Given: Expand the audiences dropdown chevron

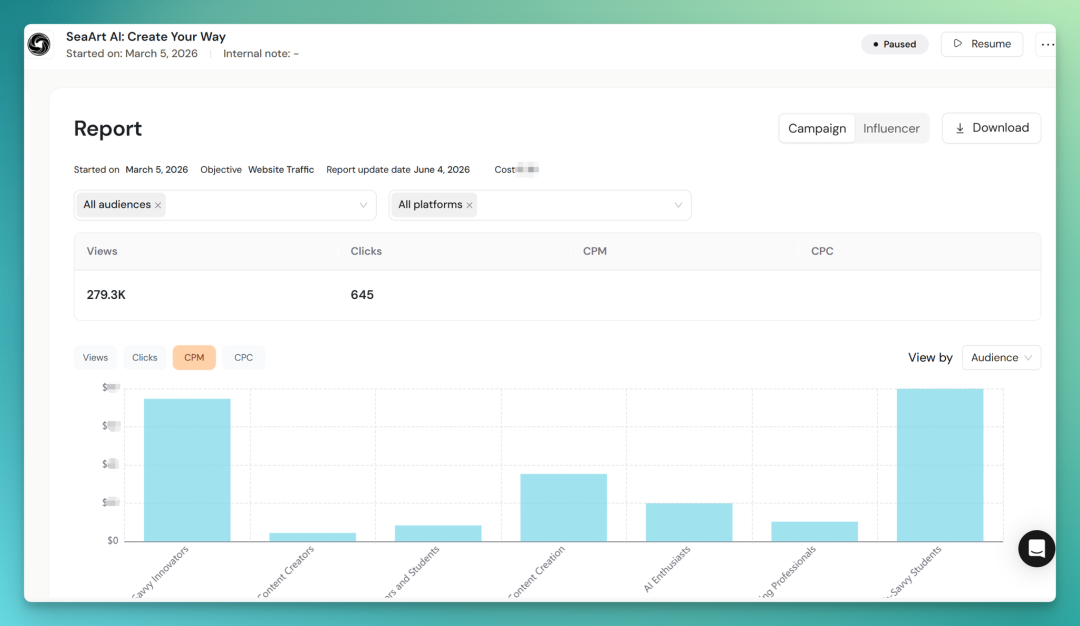Looking at the screenshot, I should coord(363,205).
